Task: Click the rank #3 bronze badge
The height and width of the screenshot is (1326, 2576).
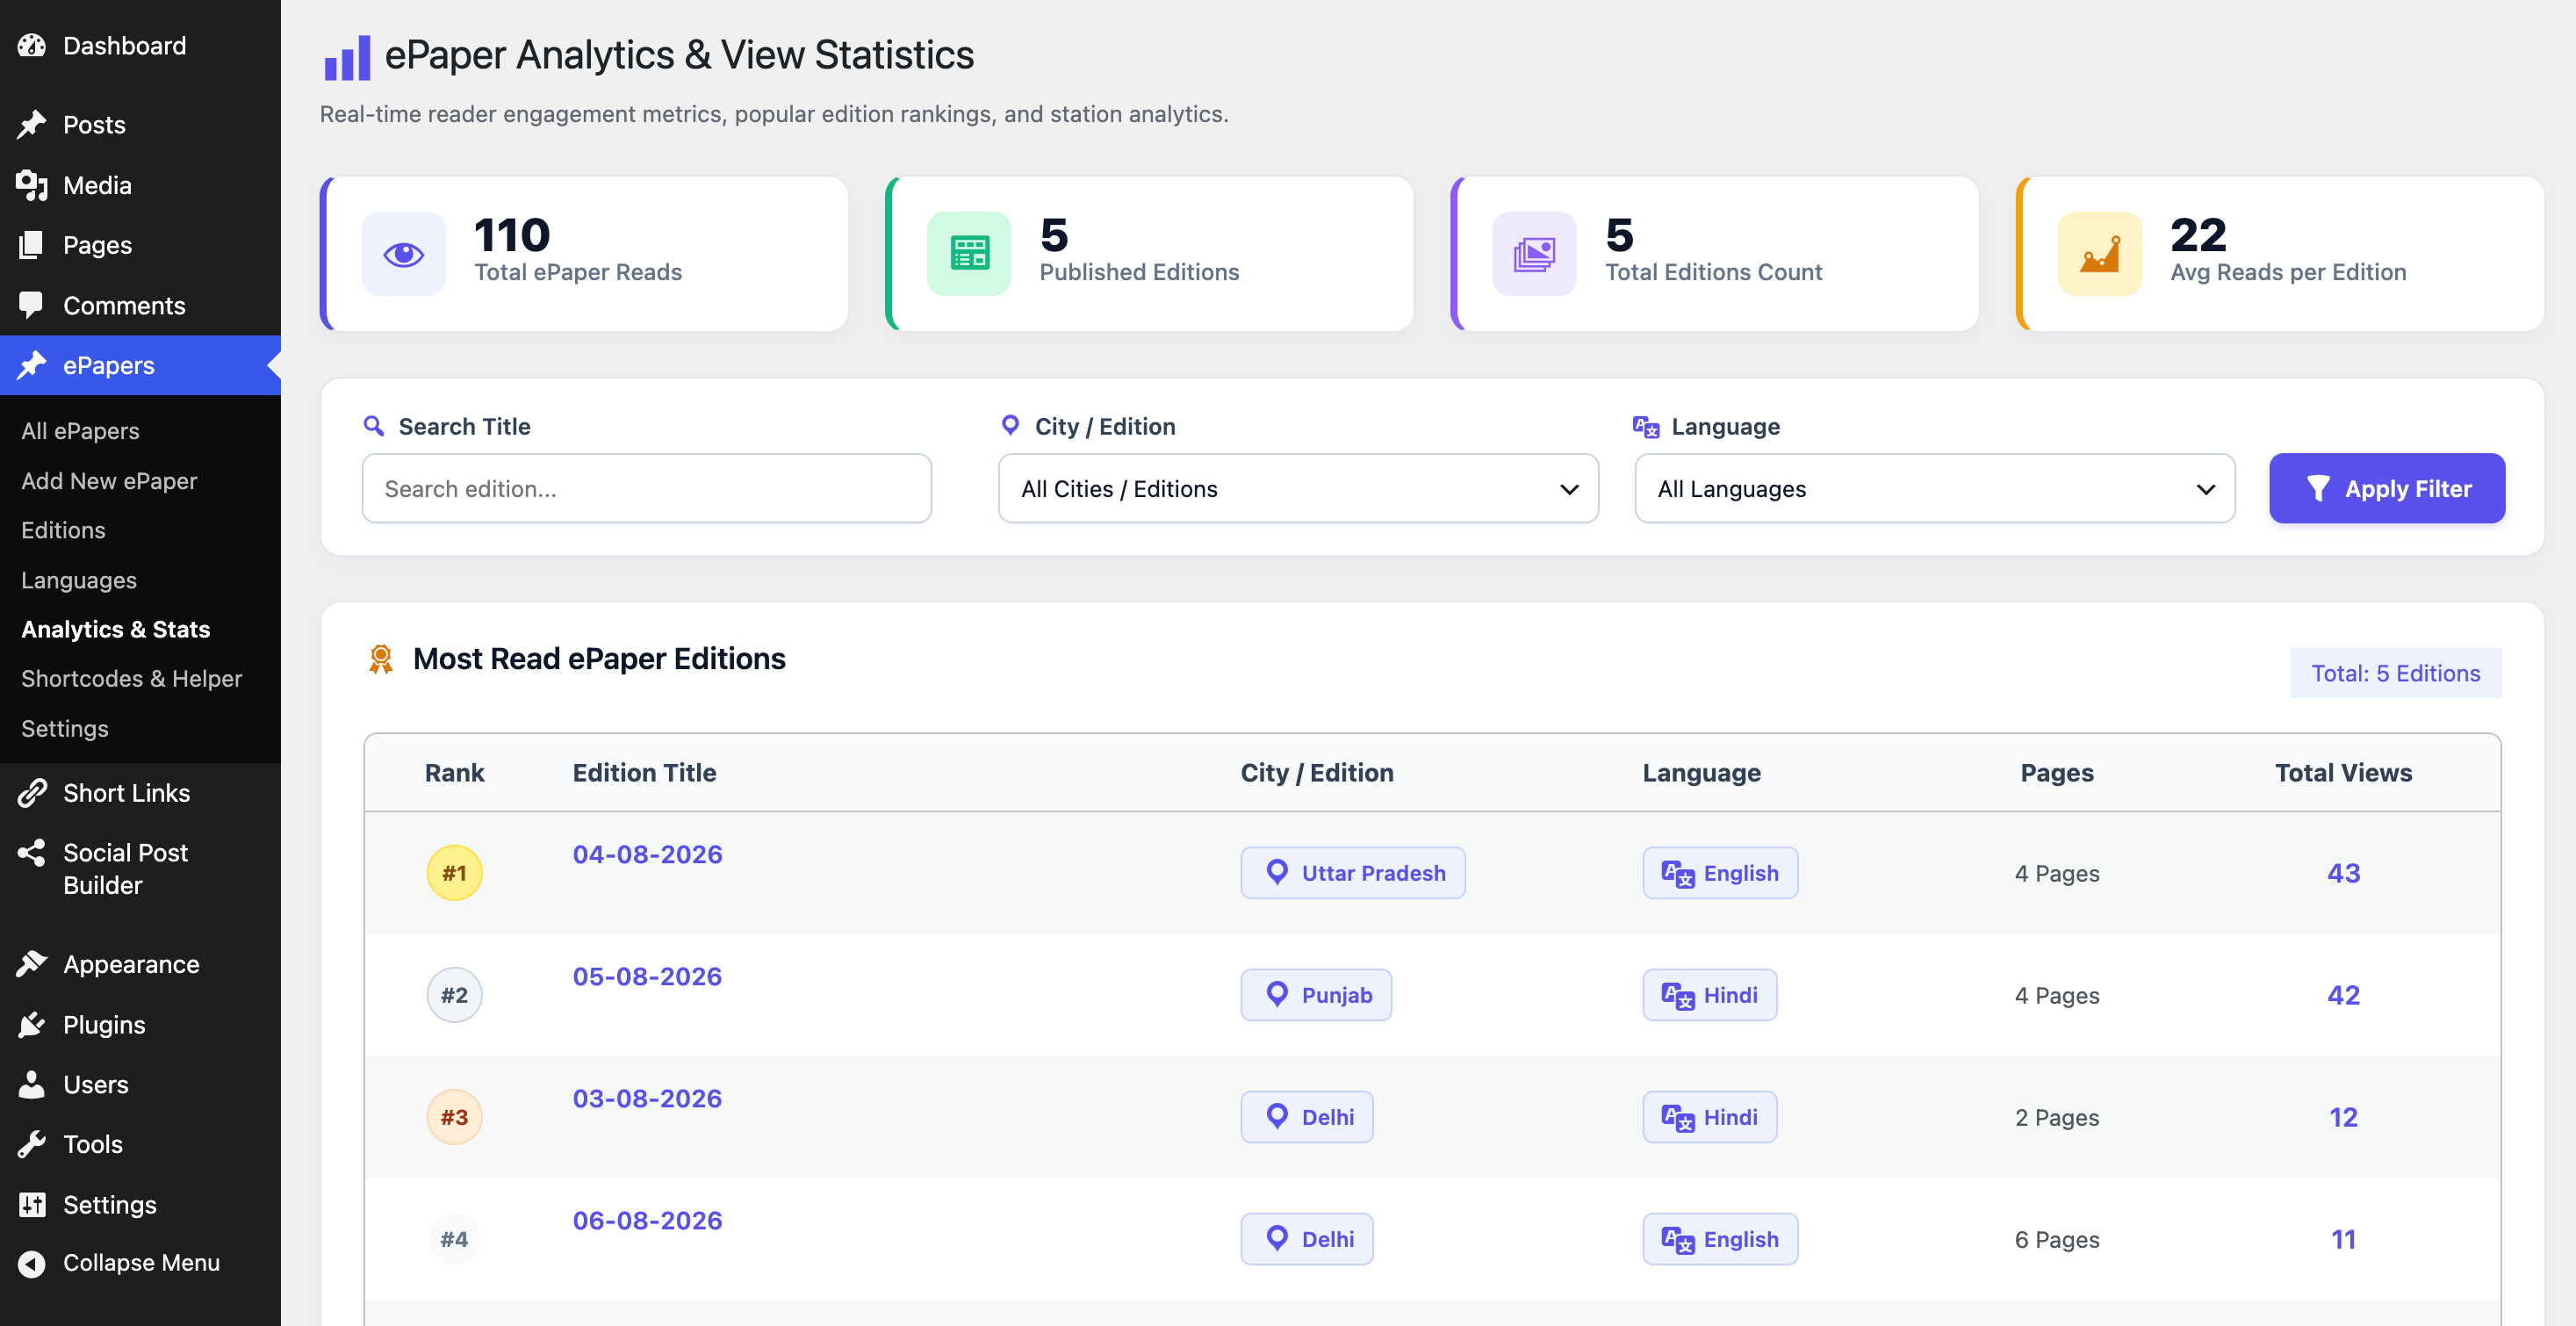Action: (455, 1117)
